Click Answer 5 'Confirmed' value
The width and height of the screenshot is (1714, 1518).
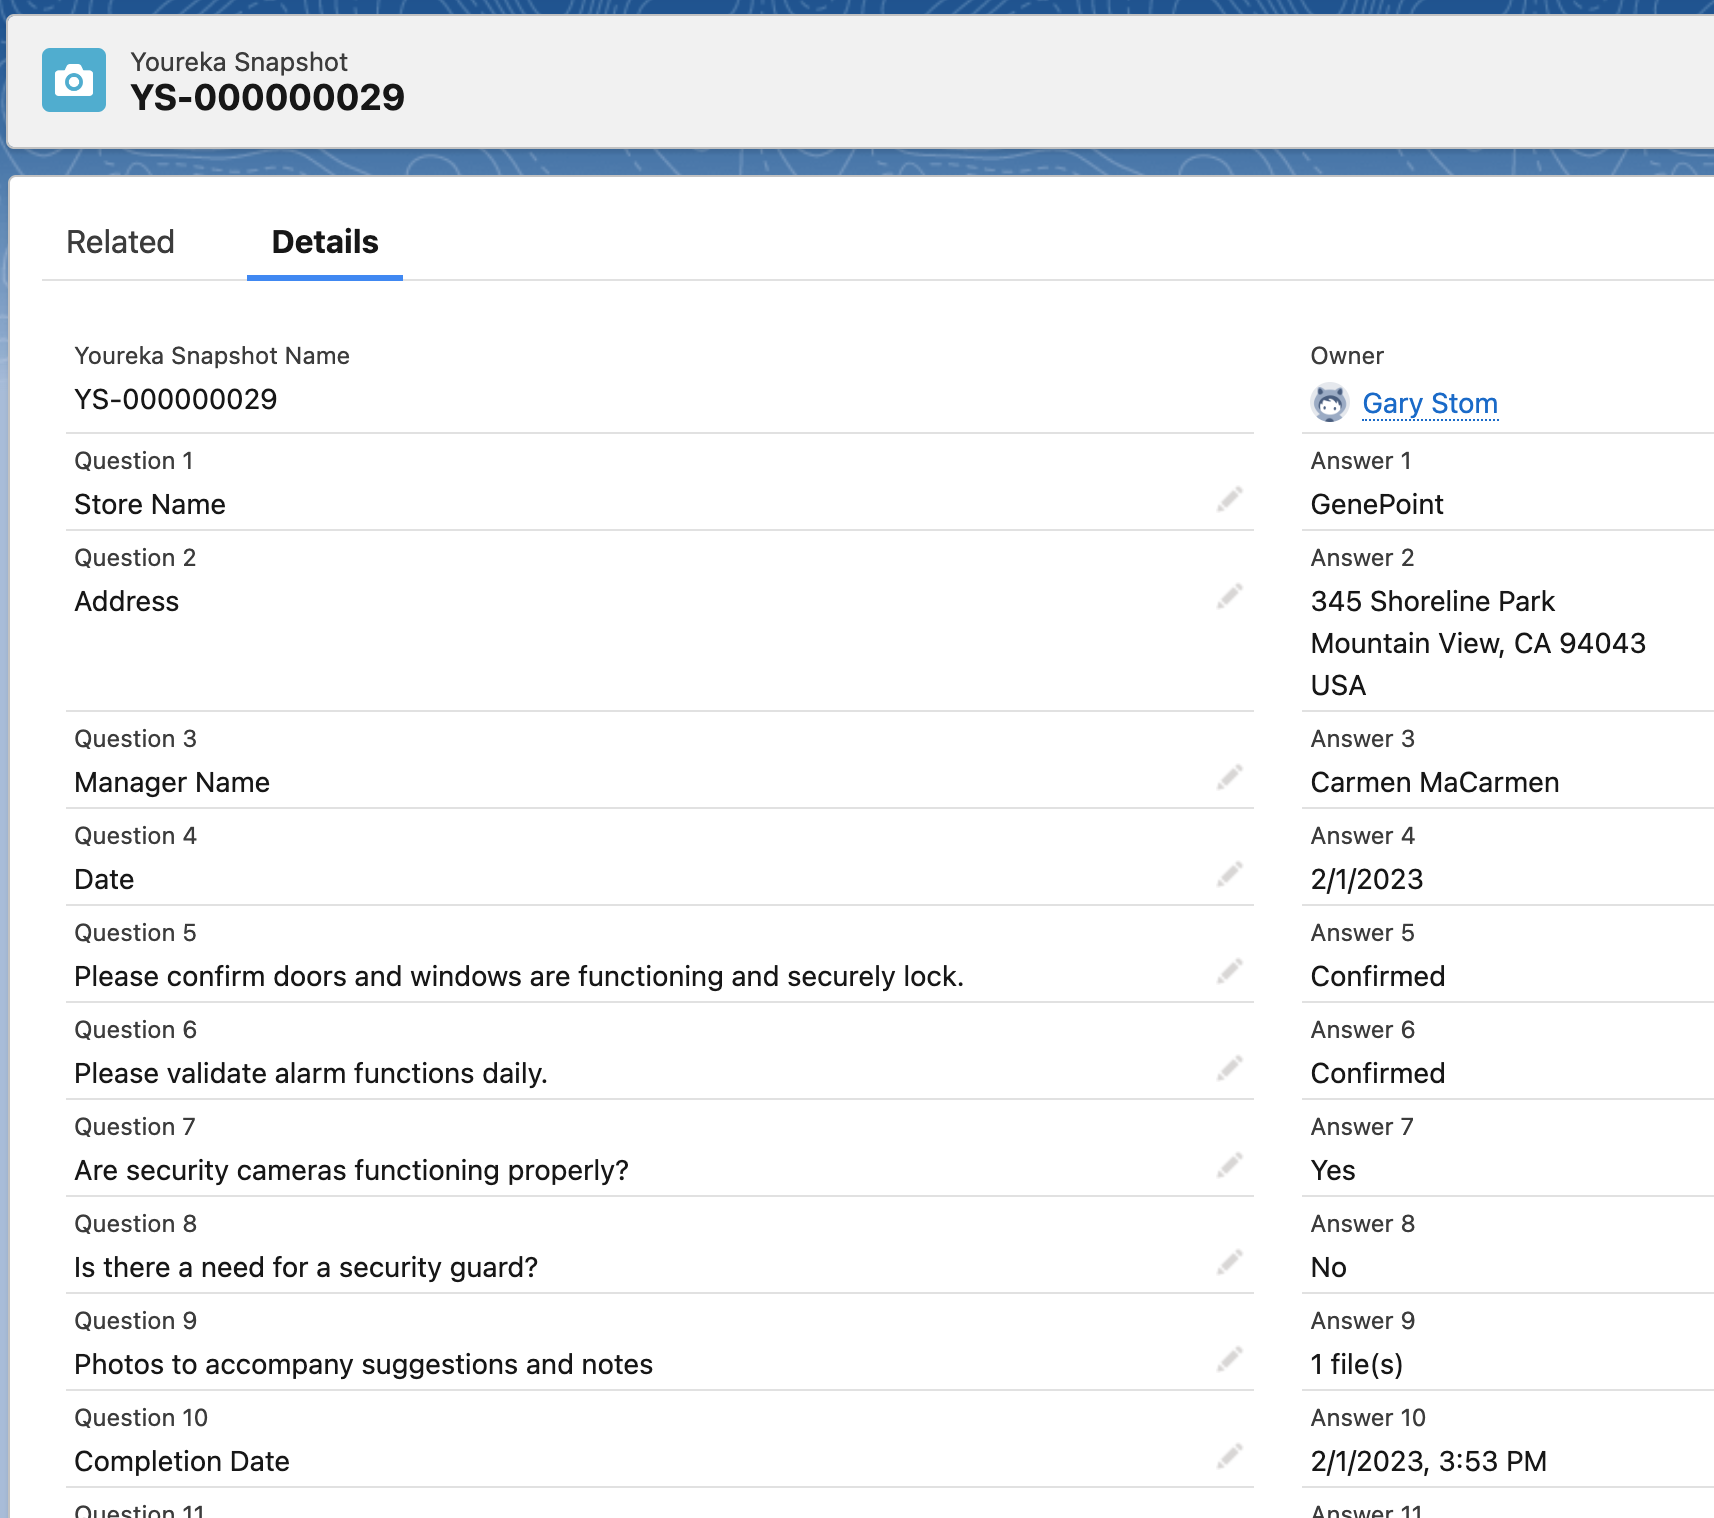[1378, 977]
